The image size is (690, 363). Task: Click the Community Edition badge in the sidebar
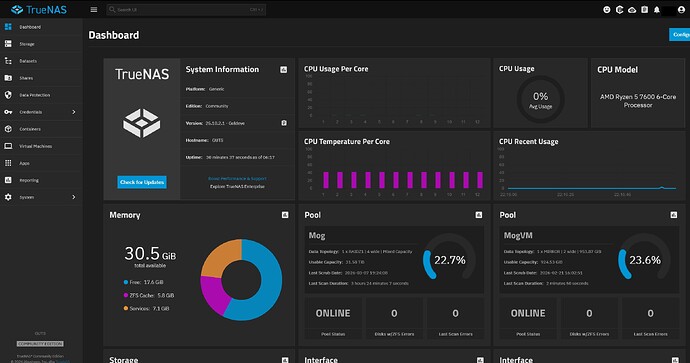coord(40,344)
